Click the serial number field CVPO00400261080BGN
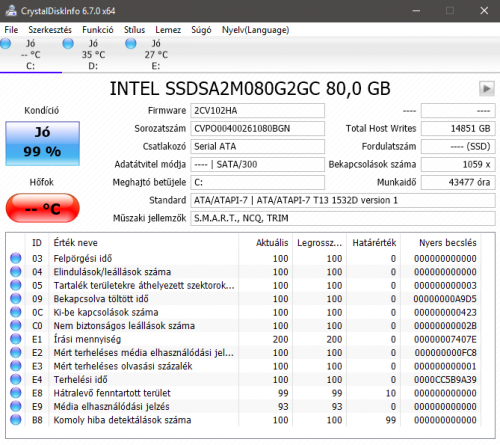This screenshot has width=500, height=445. 257,129
